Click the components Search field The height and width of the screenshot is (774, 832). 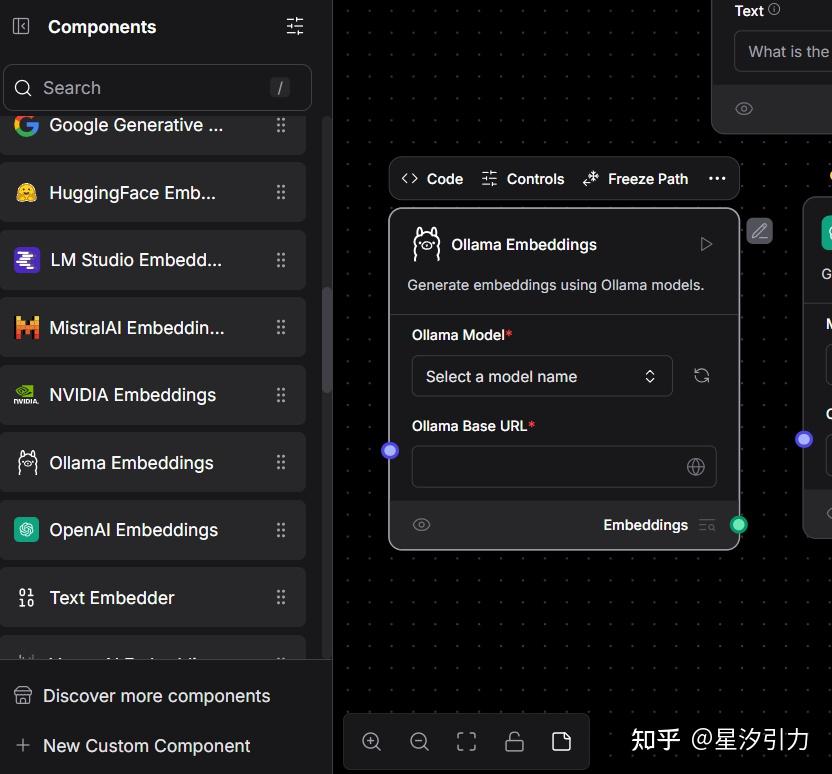(157, 88)
